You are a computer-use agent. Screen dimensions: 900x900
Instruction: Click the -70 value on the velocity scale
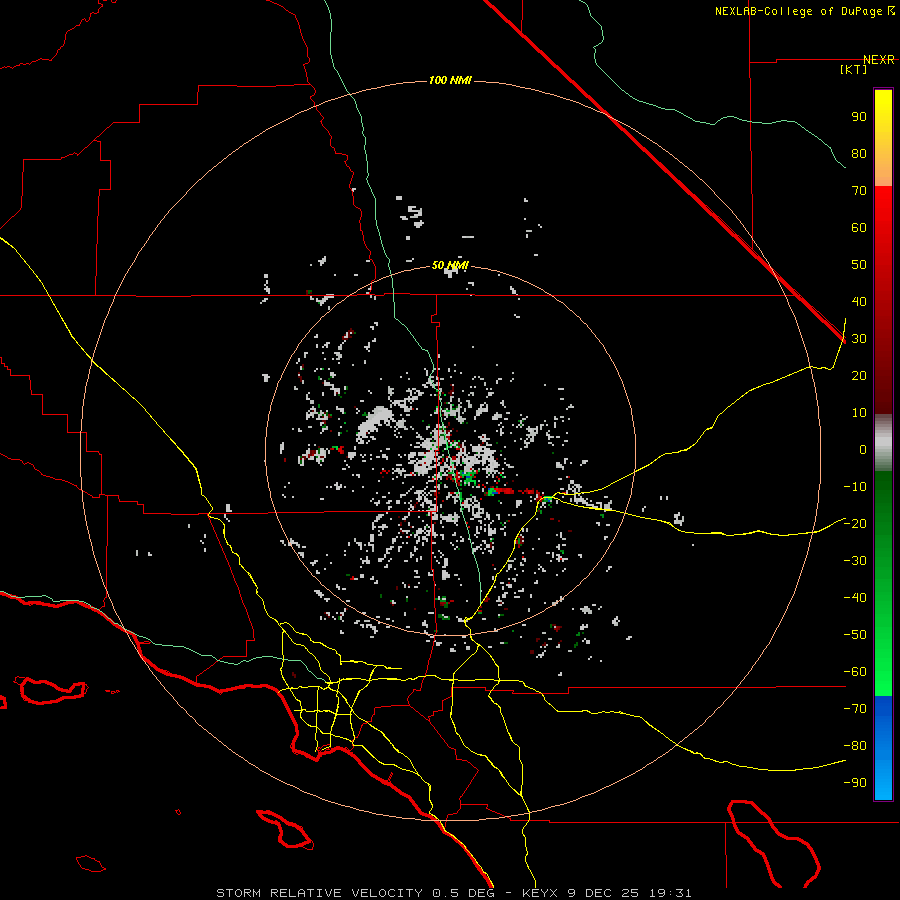855,709
